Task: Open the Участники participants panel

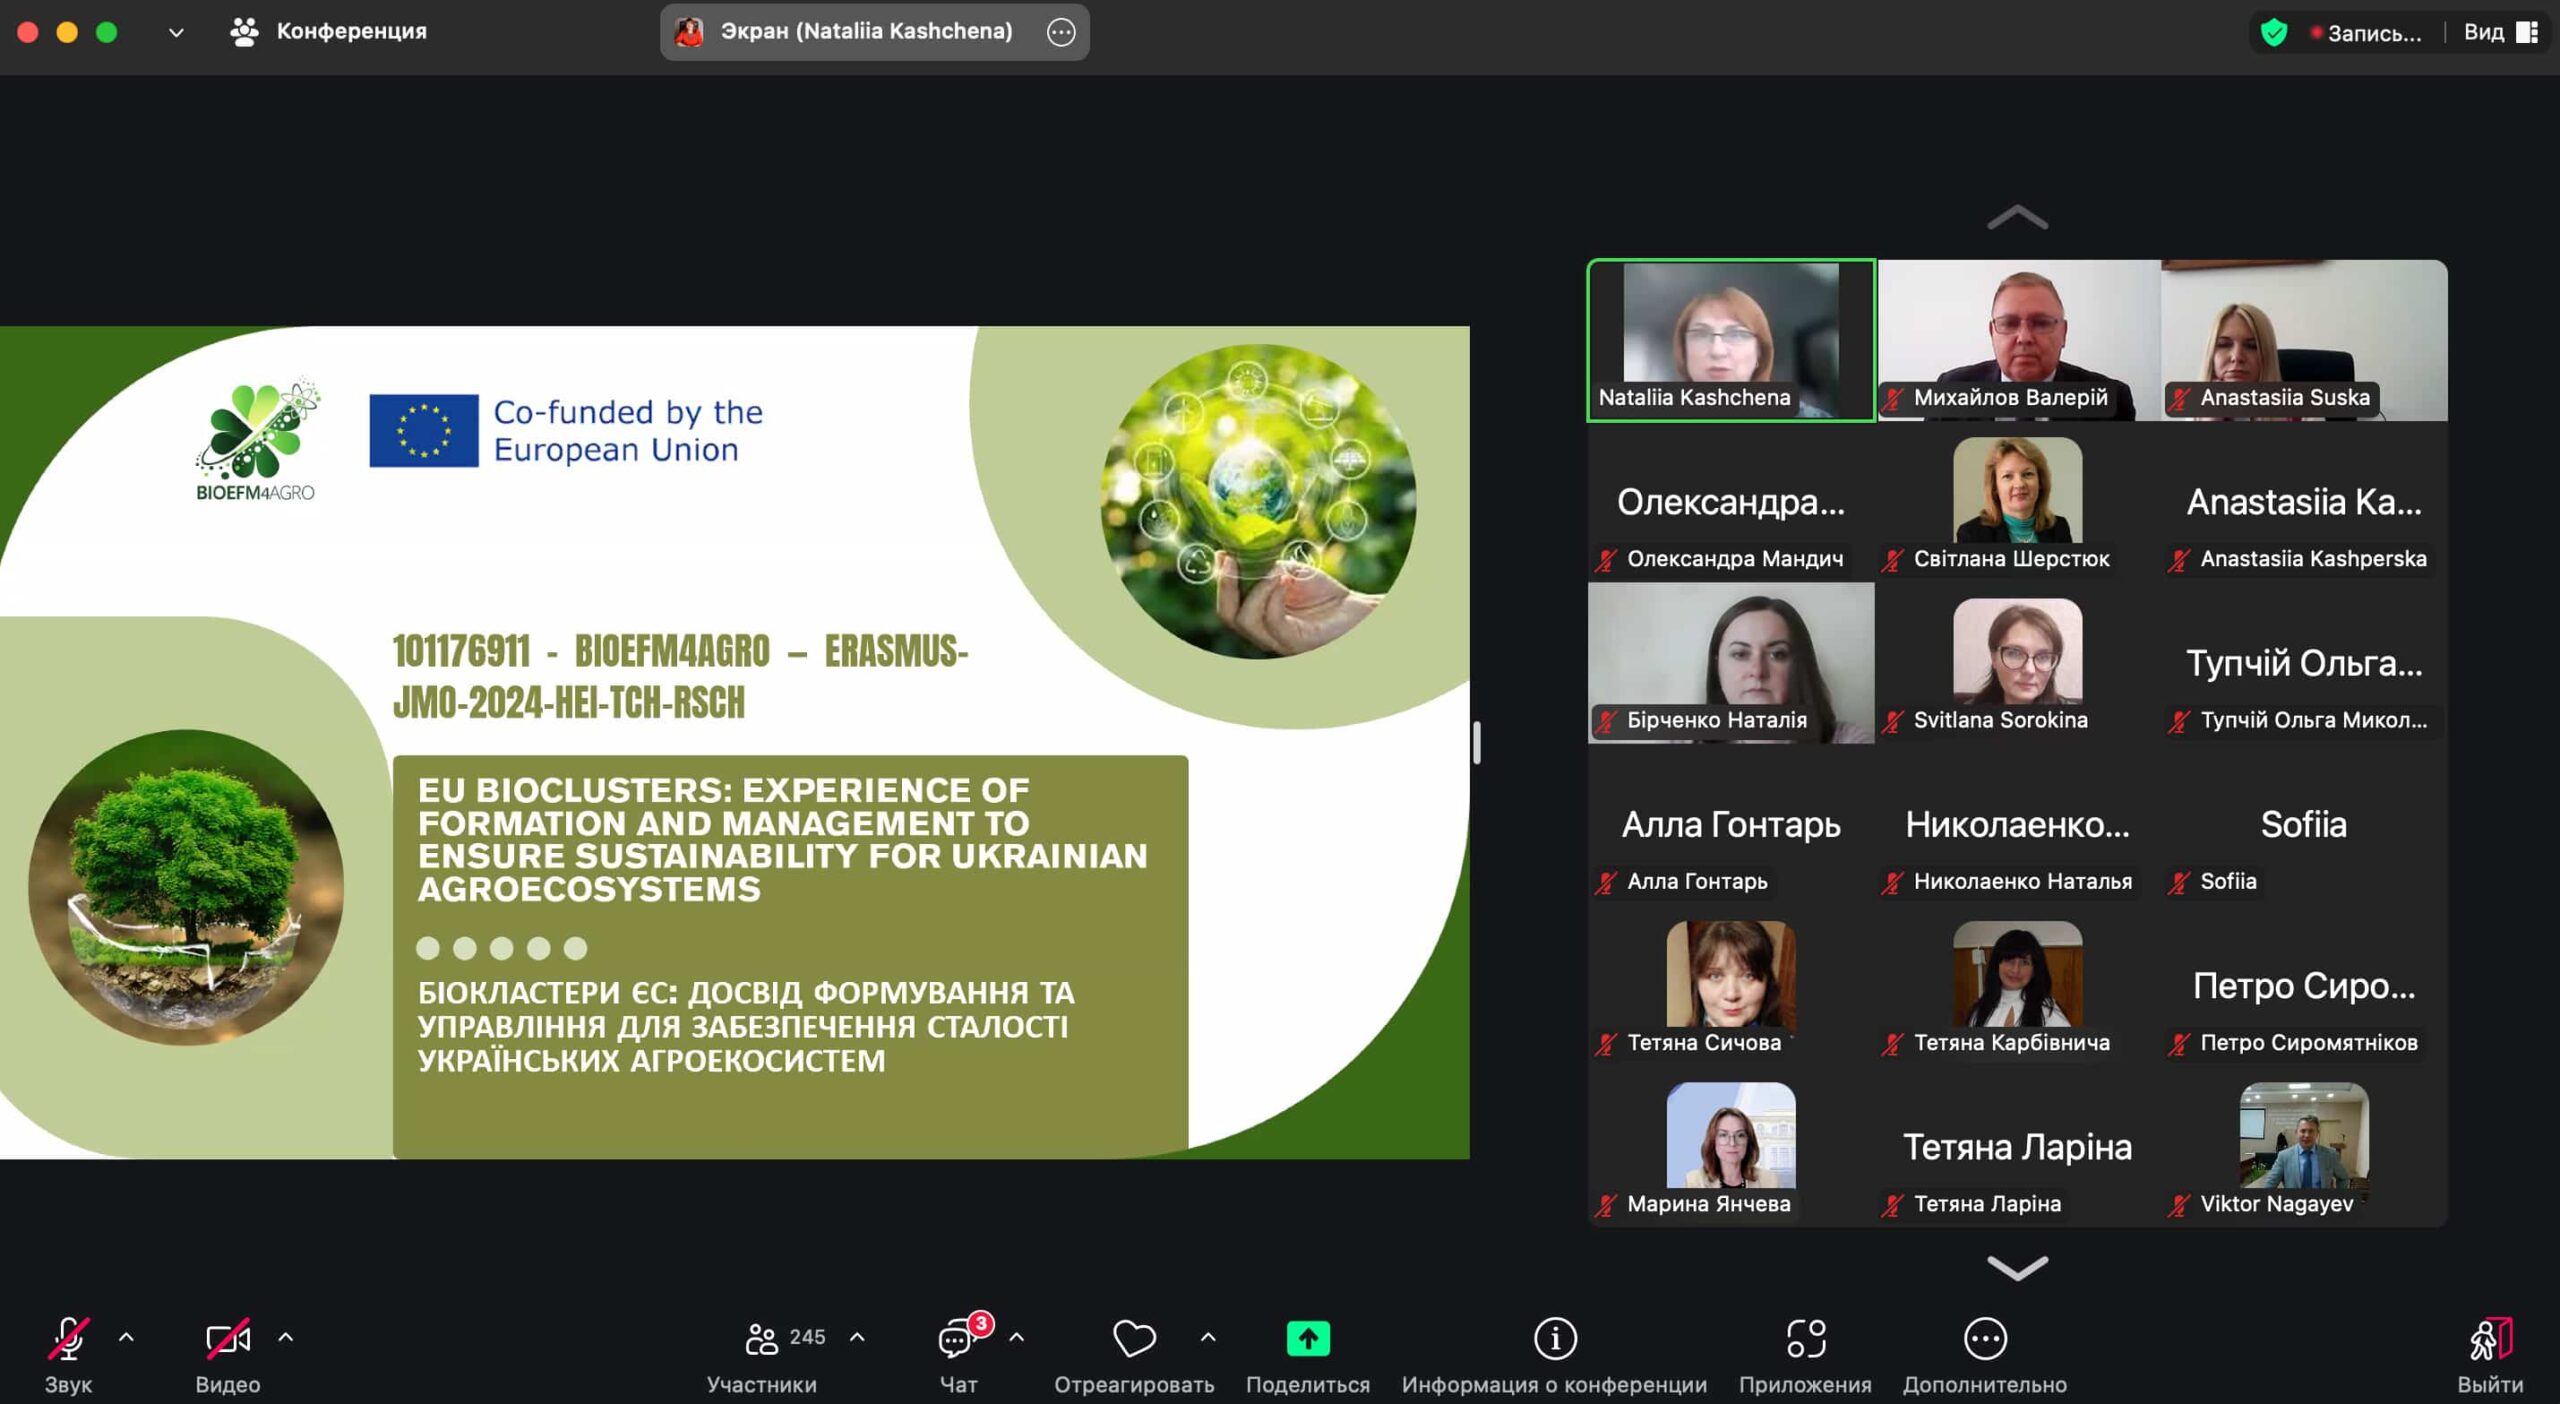Action: 762,1355
